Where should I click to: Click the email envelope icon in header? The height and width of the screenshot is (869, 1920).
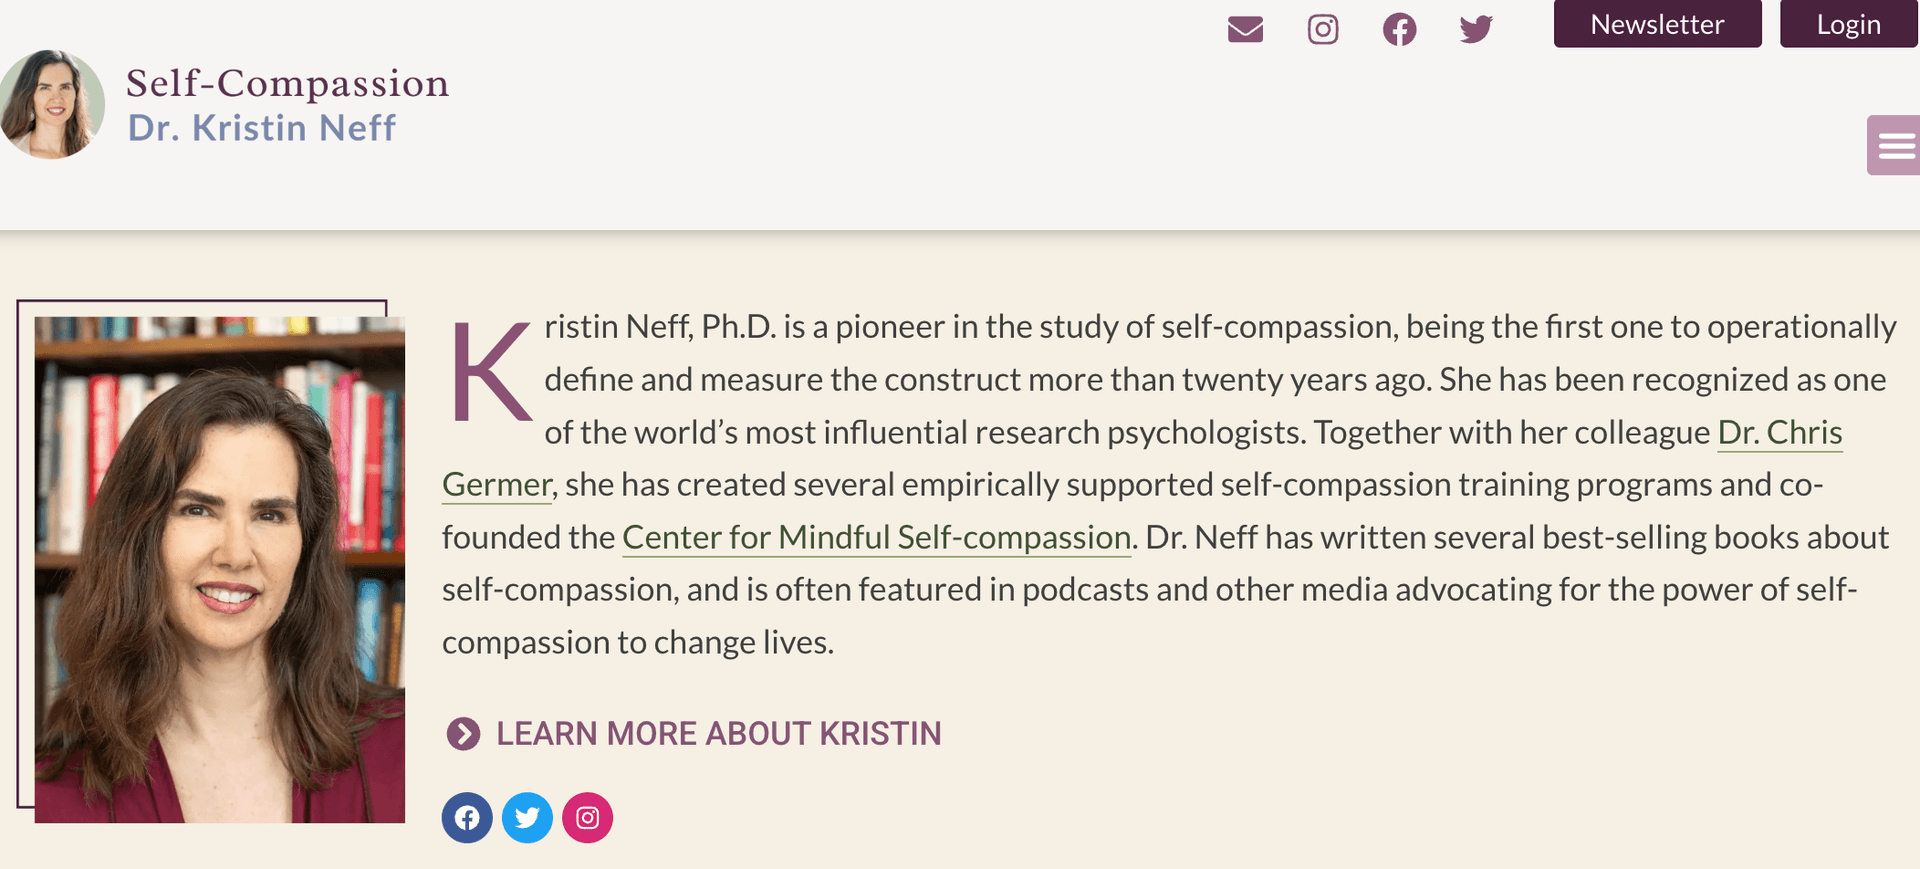1245,30
